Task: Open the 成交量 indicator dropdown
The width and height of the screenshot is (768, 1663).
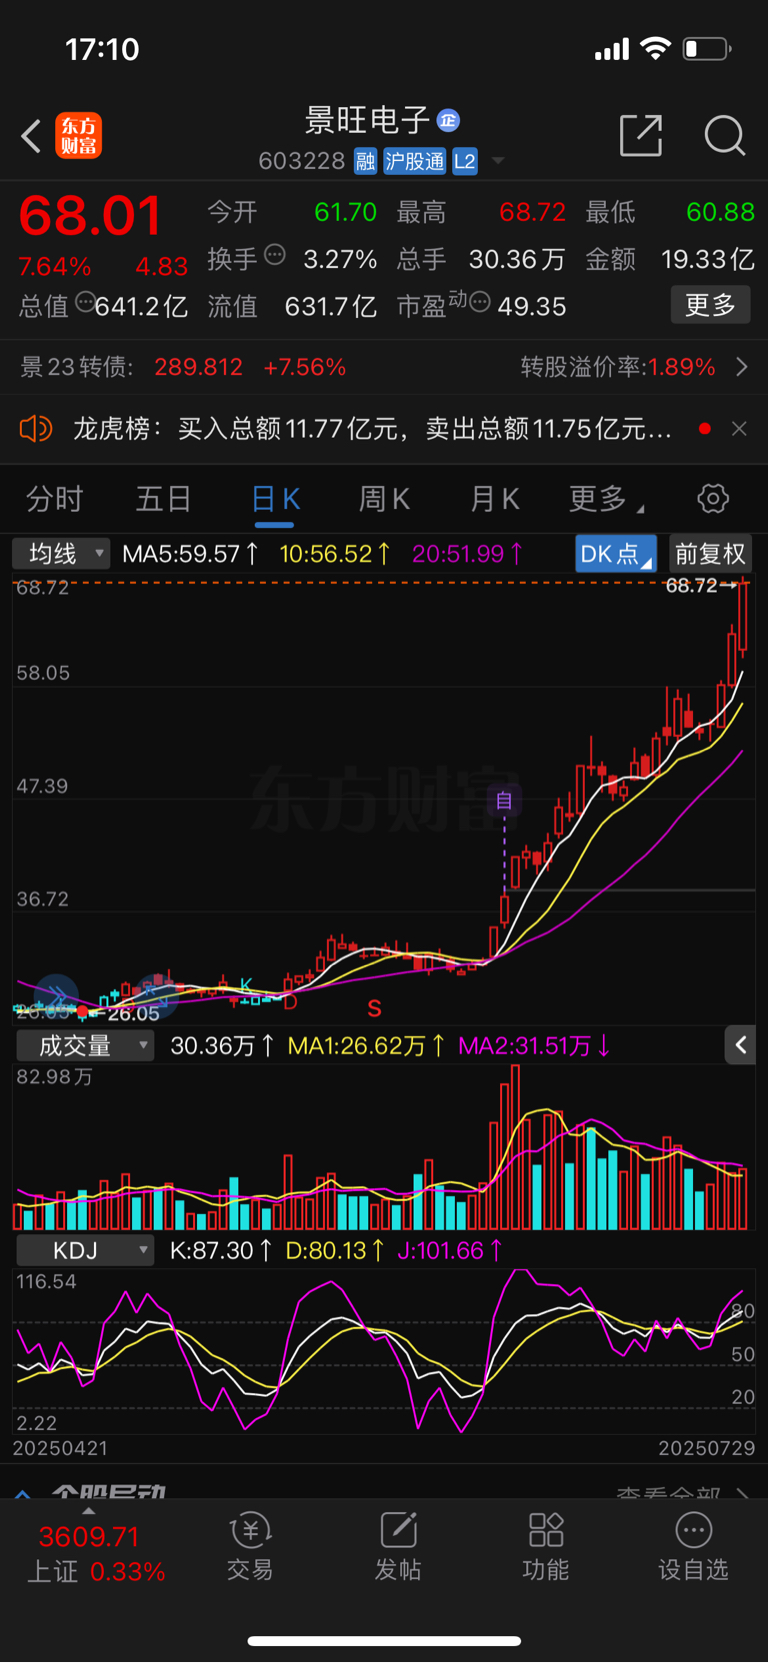Action: pos(85,1046)
